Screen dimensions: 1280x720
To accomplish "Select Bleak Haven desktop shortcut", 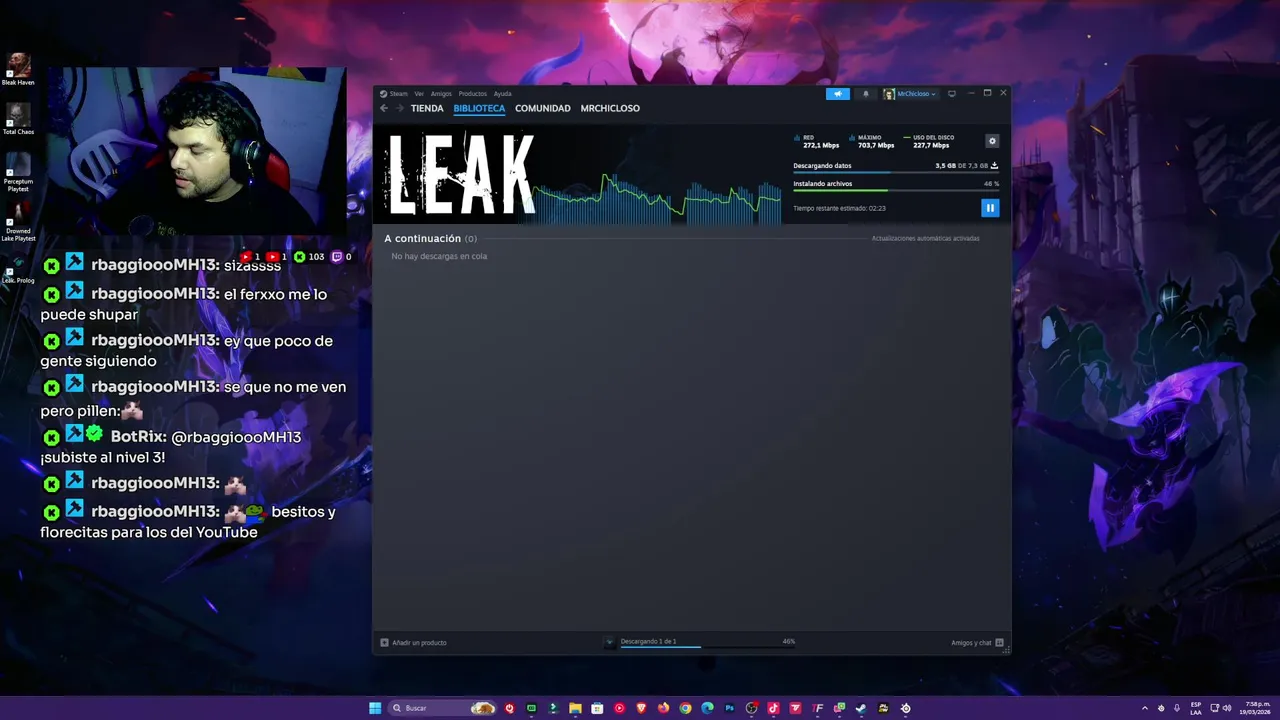I will (x=18, y=70).
